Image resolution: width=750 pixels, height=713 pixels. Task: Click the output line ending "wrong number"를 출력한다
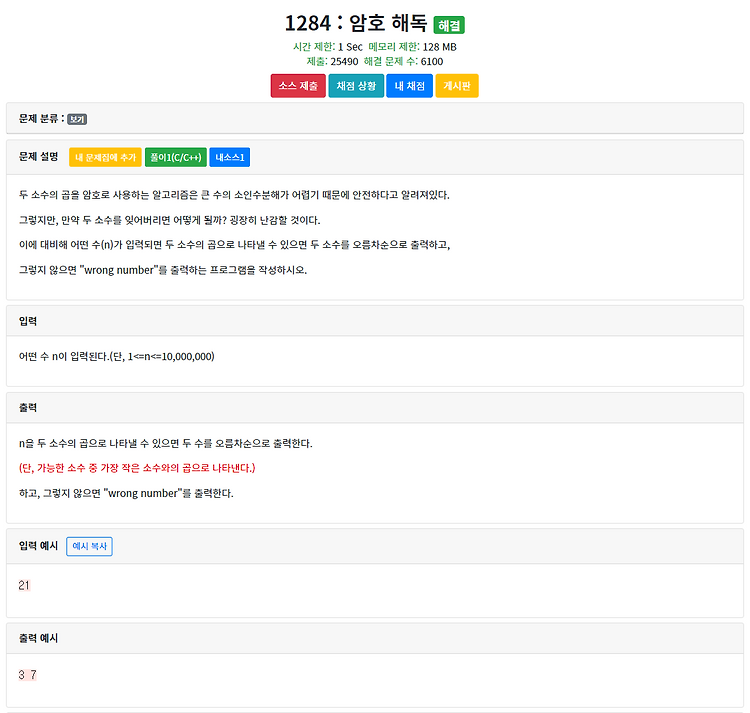(x=126, y=494)
